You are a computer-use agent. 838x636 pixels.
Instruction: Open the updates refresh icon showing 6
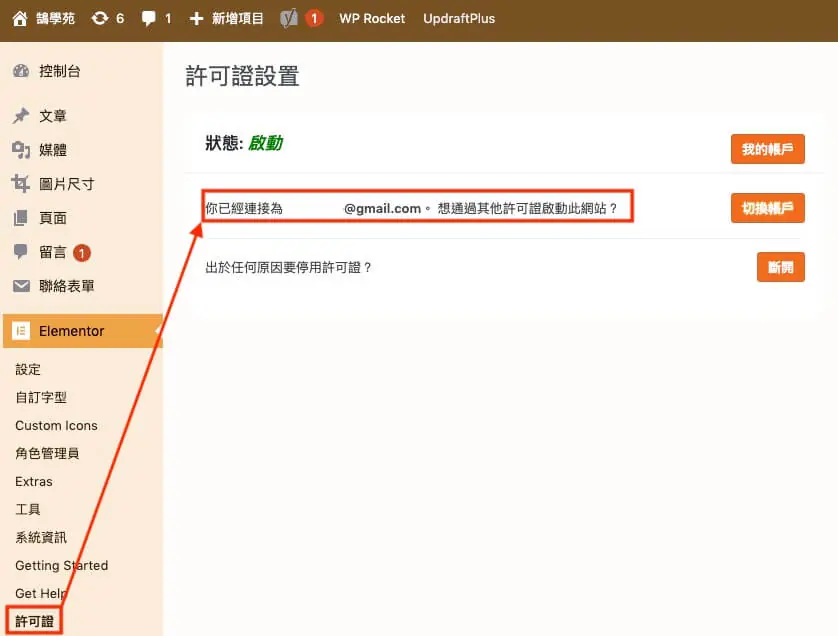(x=99, y=19)
